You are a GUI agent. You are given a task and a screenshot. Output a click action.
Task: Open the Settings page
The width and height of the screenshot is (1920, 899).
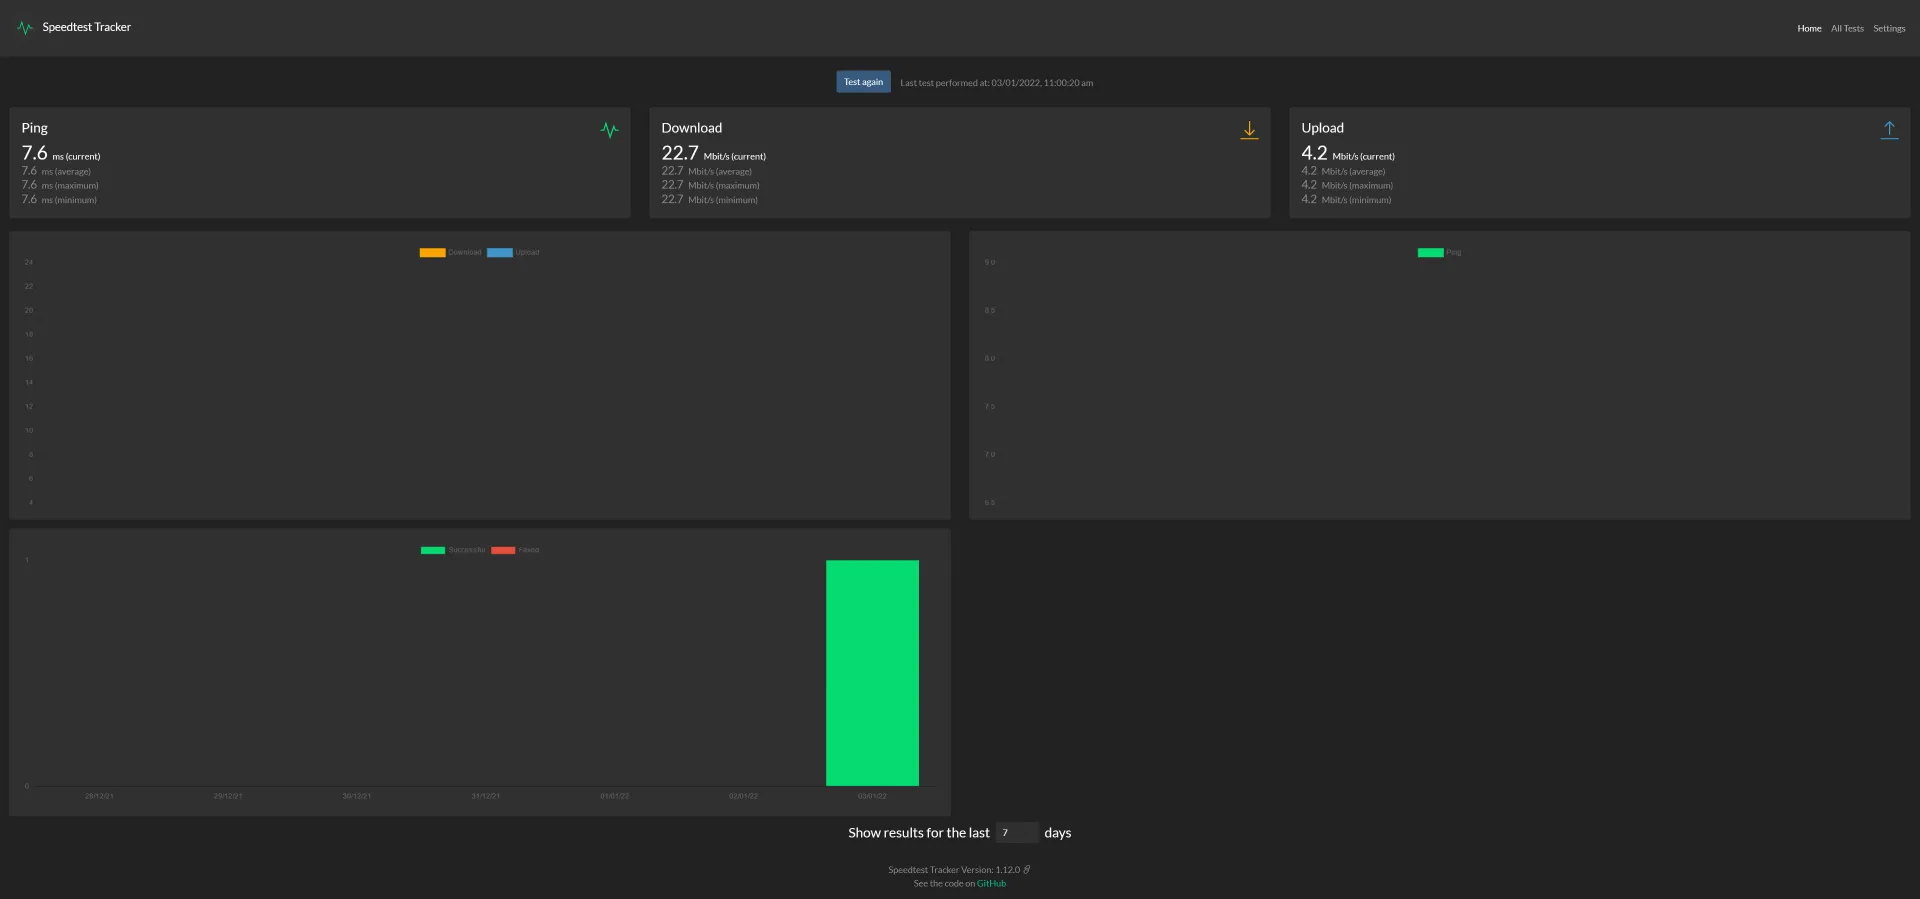(1889, 28)
